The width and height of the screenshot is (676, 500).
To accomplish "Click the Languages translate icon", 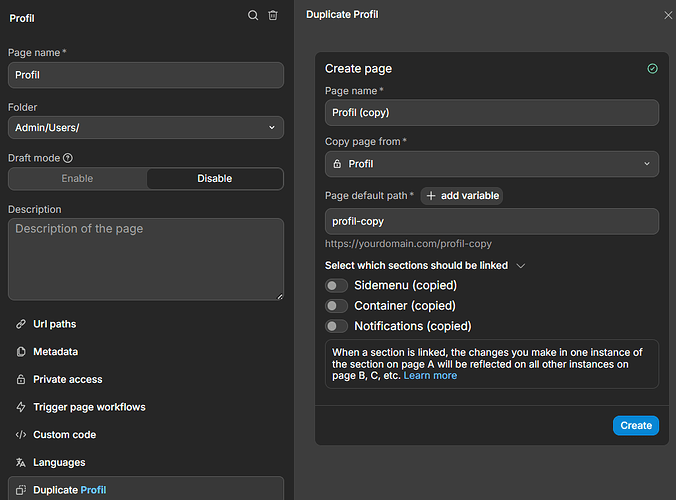I will (x=21, y=462).
